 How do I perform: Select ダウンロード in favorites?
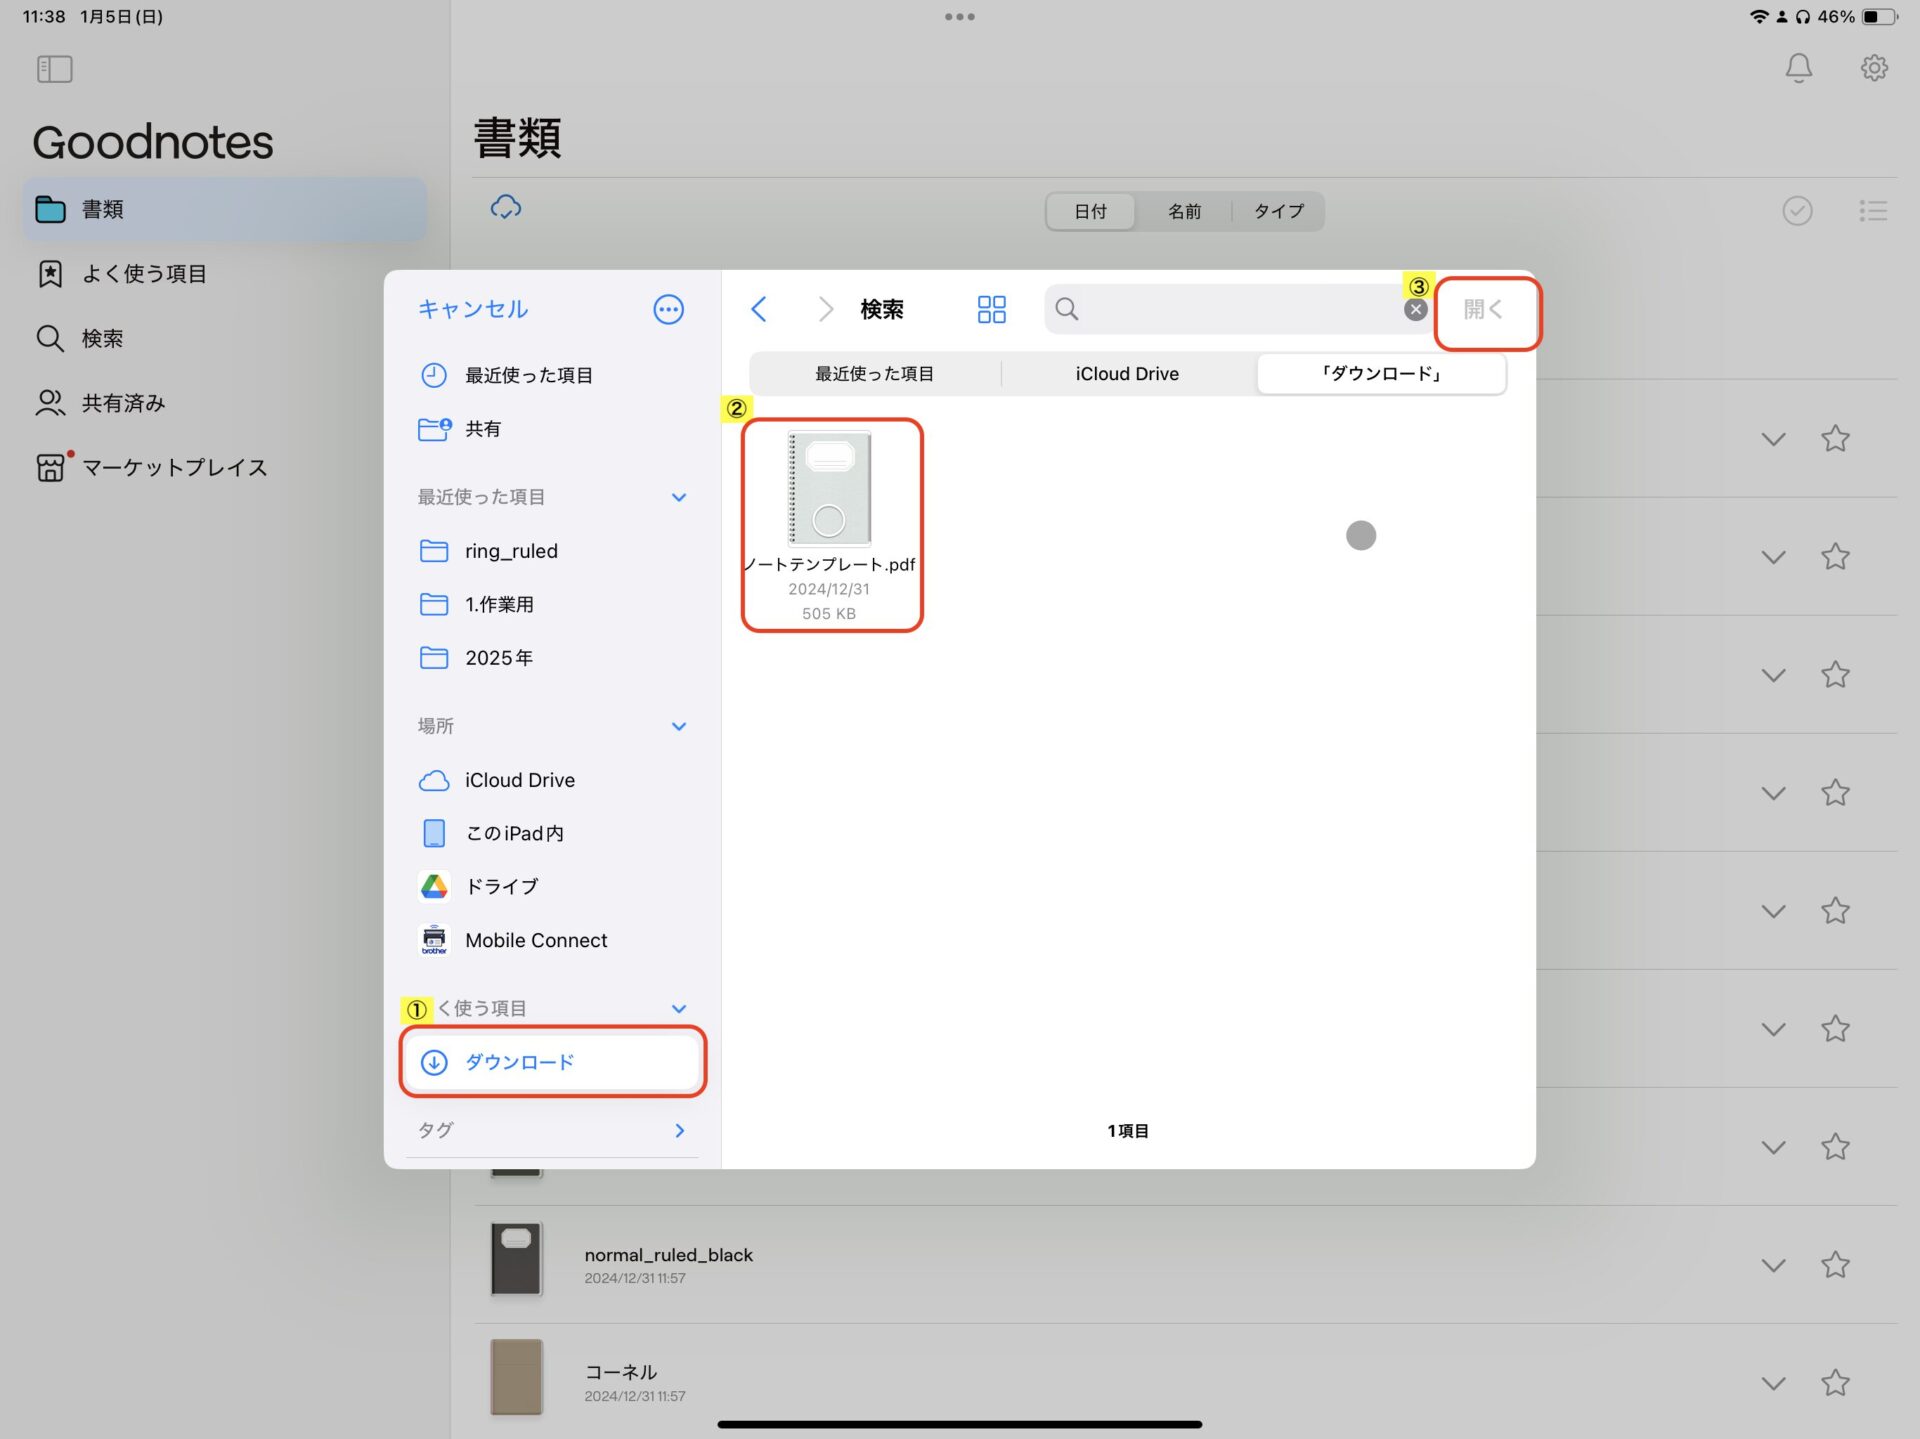552,1062
